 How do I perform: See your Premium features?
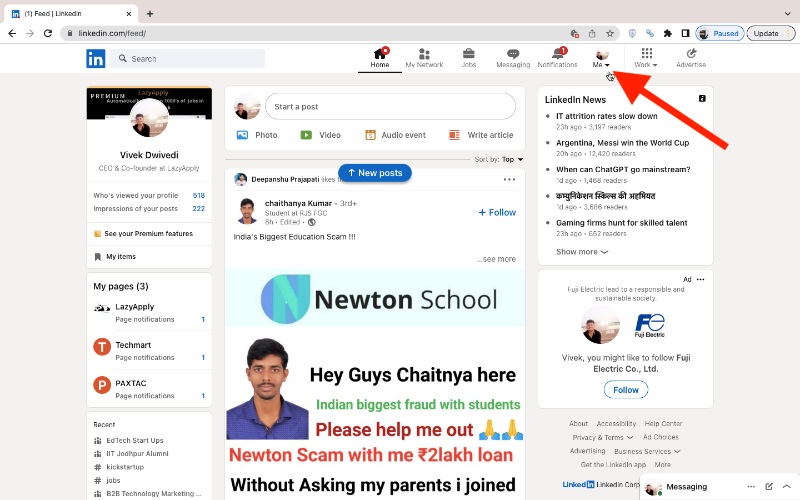pos(143,234)
